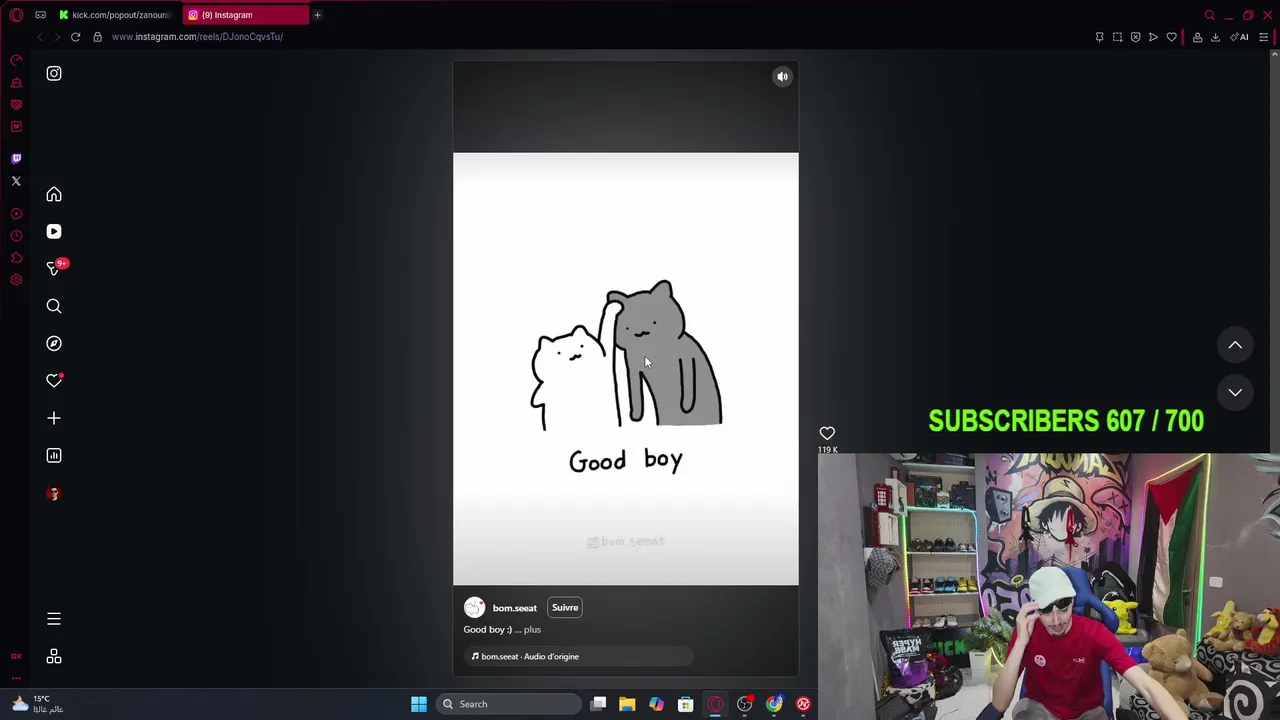Open the ad blocker shield icon
The width and height of the screenshot is (1280, 720).
1135,37
